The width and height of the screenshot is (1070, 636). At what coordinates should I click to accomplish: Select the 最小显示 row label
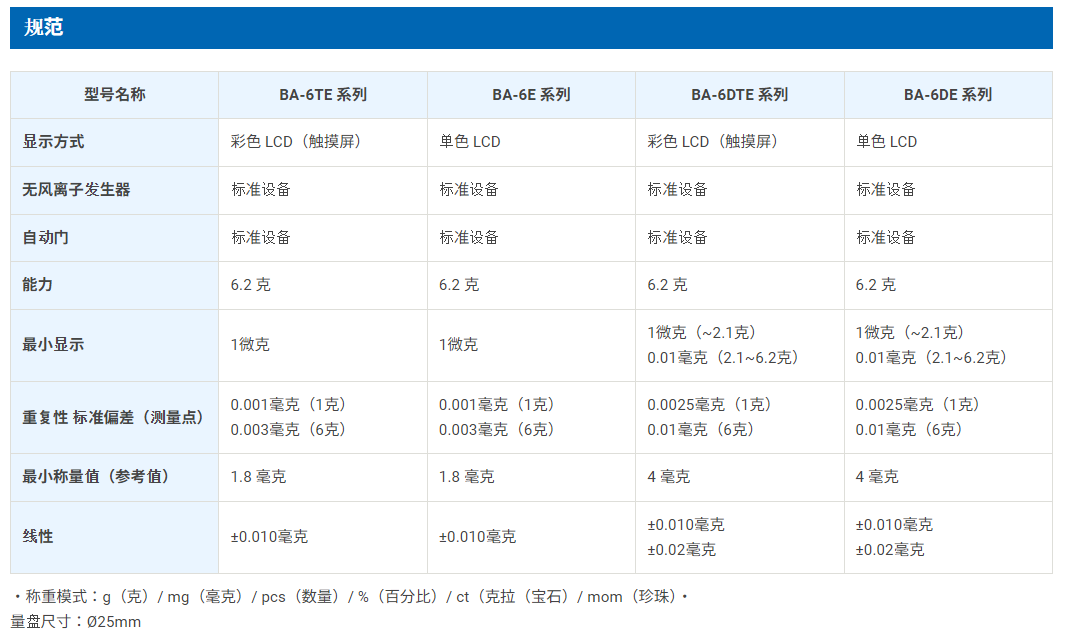click(x=54, y=345)
